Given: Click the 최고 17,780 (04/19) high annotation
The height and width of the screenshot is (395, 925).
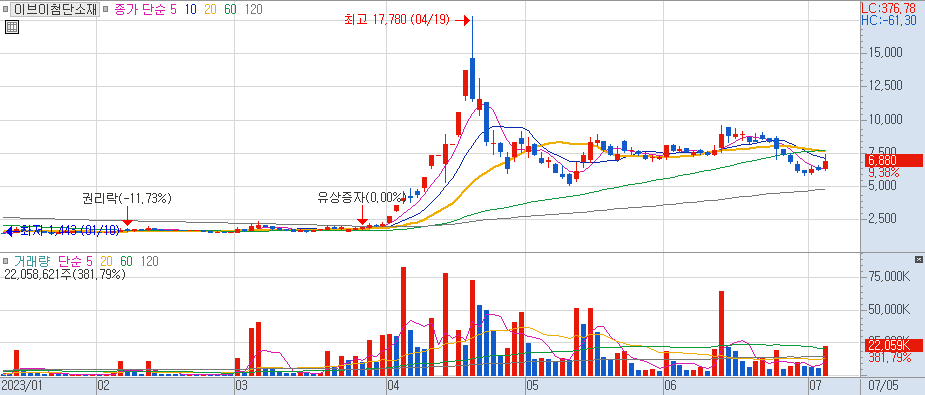Looking at the screenshot, I should tap(397, 20).
